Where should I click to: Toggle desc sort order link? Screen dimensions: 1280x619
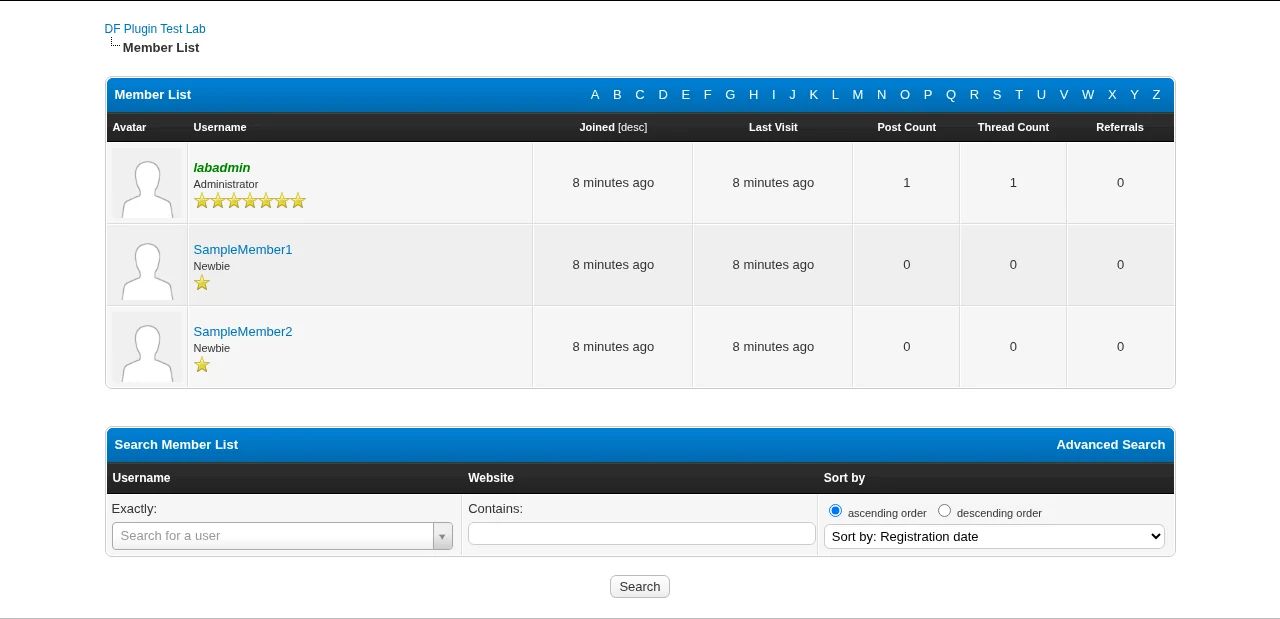[x=633, y=127]
